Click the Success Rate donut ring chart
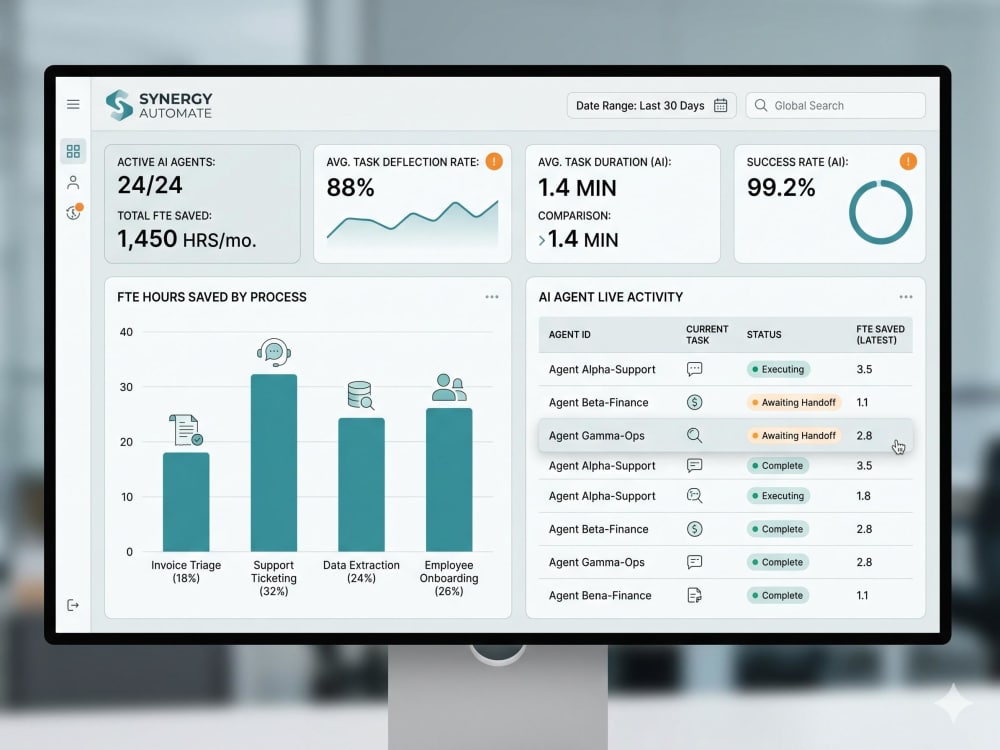Screen dimensions: 1000x750 pos(880,212)
